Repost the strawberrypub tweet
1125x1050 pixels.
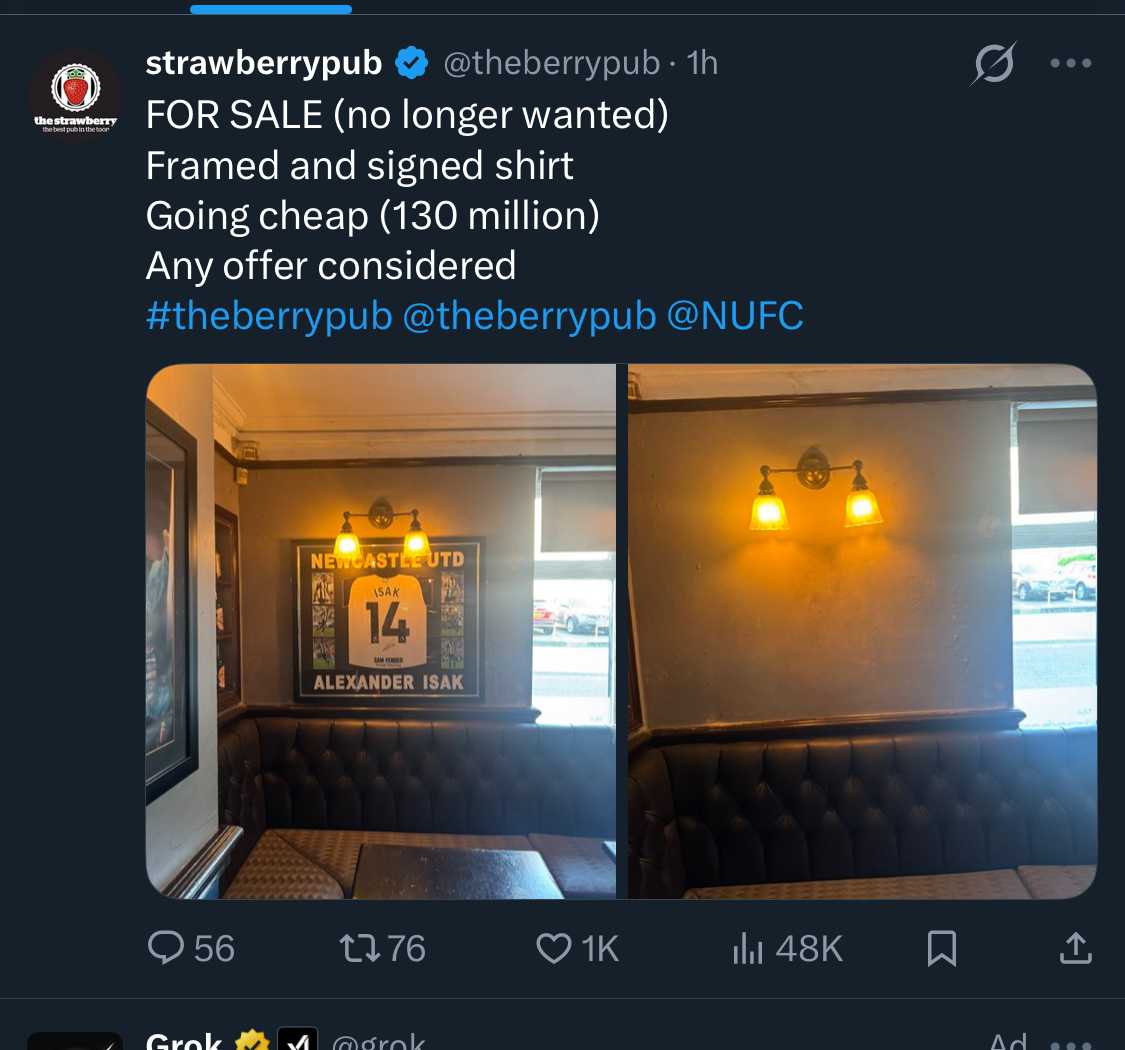(383, 947)
